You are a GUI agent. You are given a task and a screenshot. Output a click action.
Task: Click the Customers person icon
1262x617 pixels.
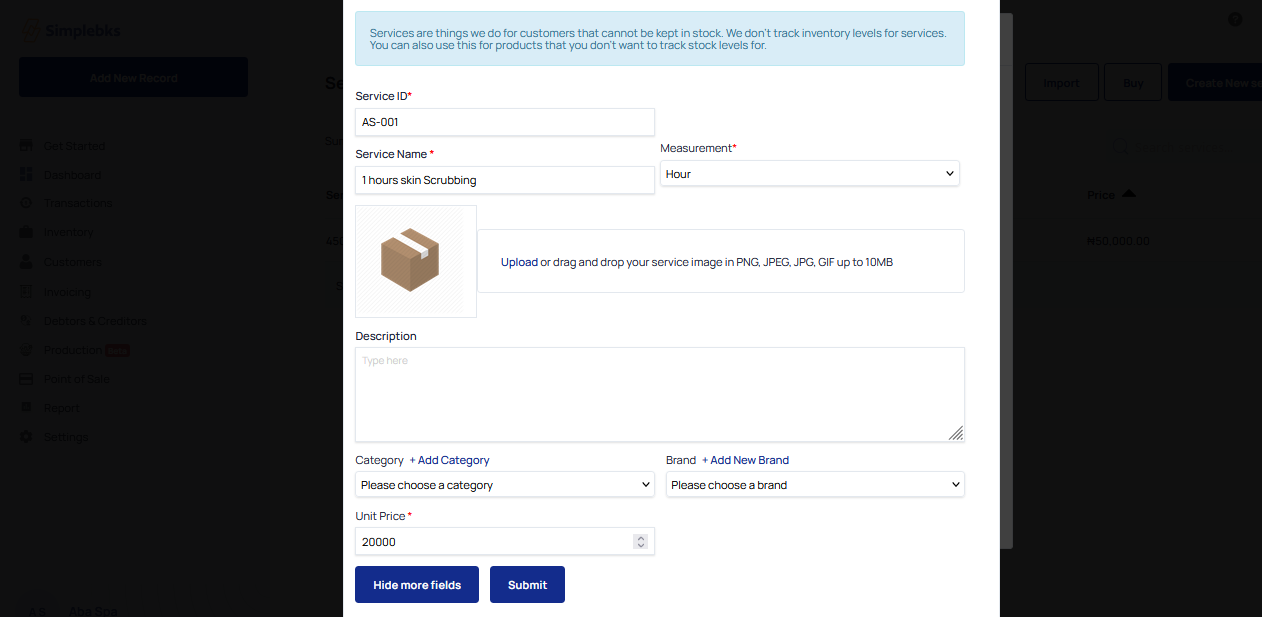[x=26, y=262]
